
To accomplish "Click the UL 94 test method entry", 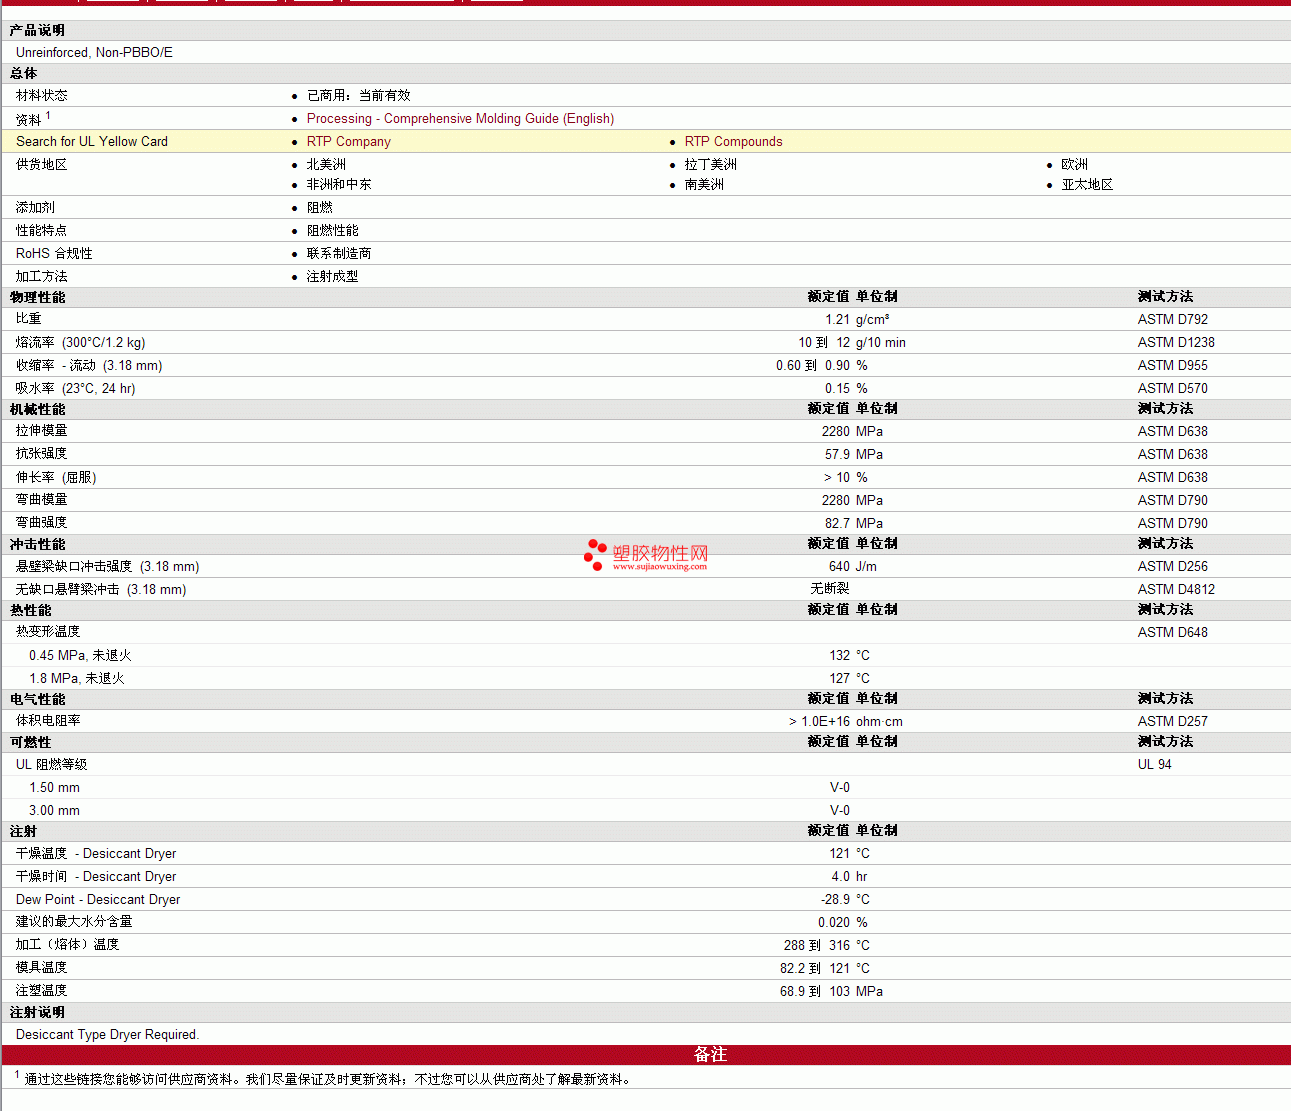I will click(x=1154, y=764).
